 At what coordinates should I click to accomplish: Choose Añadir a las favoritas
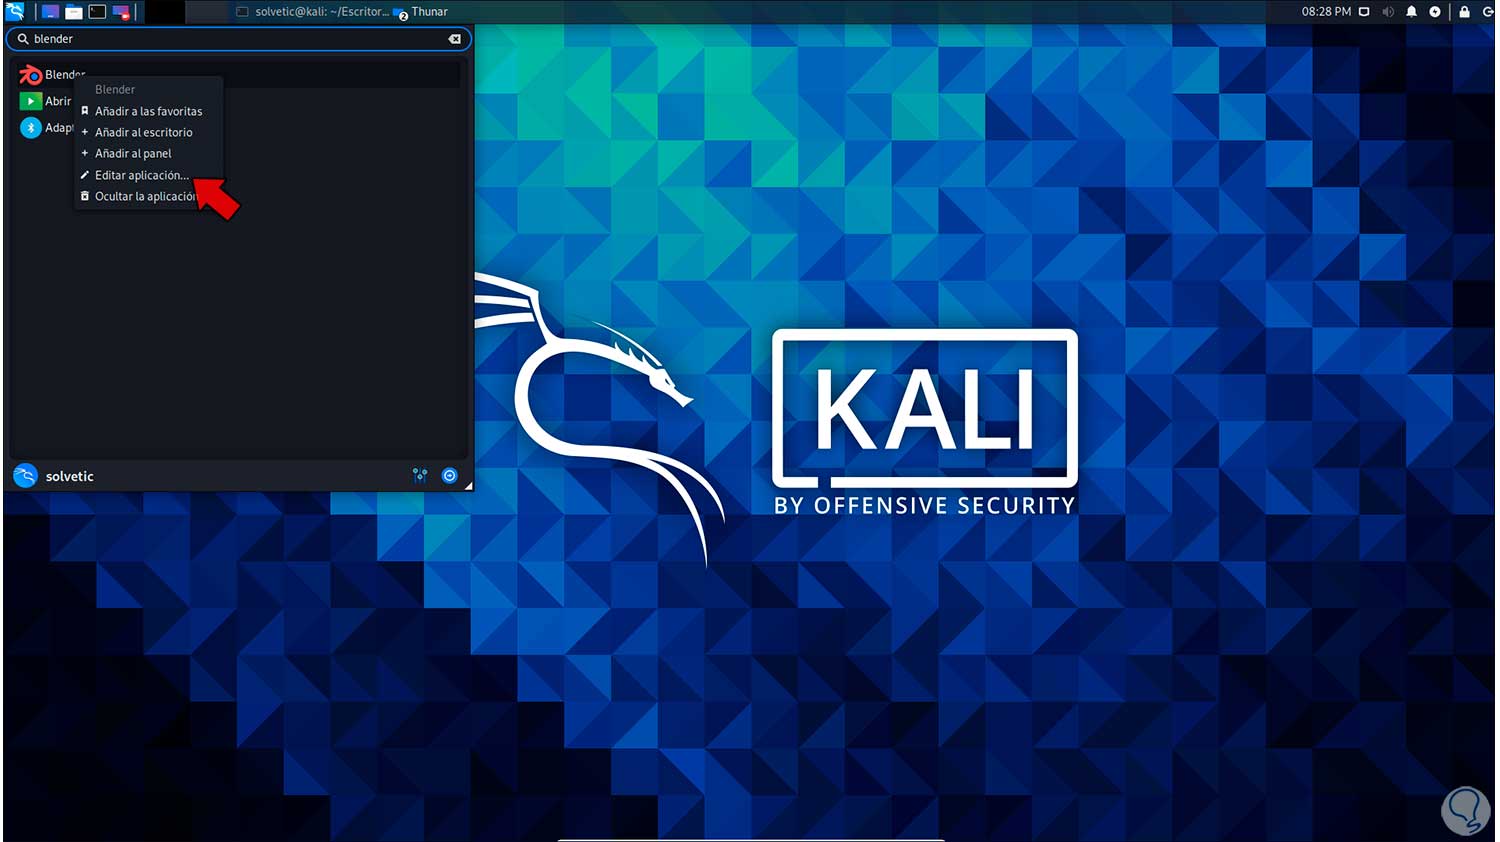[x=148, y=111]
